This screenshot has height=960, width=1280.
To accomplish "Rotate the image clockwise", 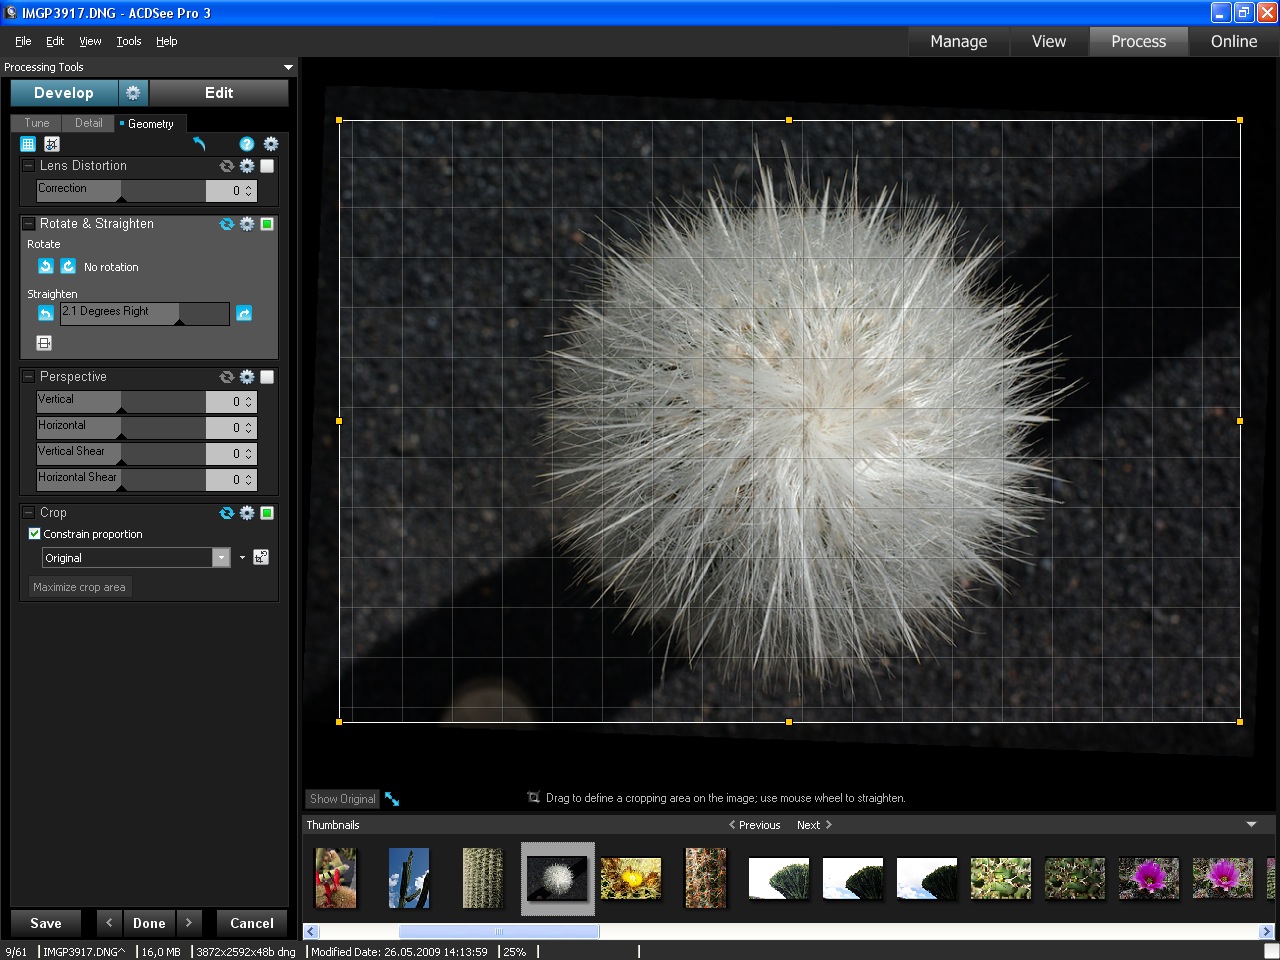I will pos(68,266).
